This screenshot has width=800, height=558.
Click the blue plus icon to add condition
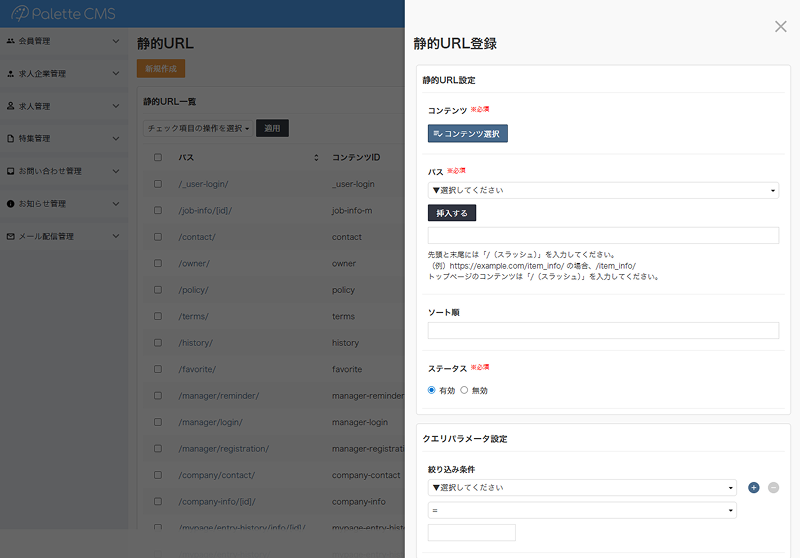click(754, 488)
